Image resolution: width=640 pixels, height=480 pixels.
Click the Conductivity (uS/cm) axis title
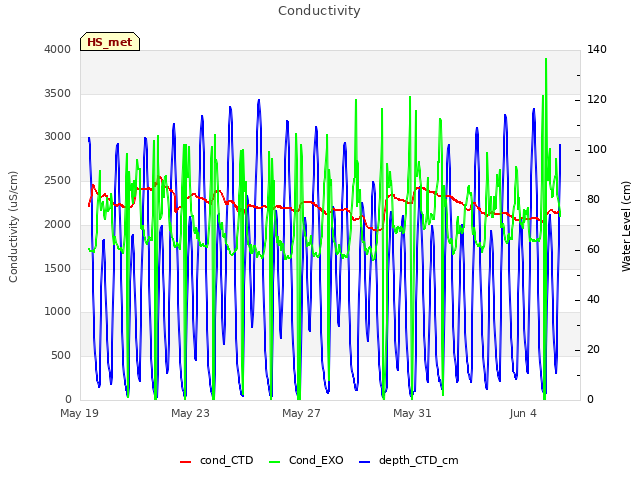13,227
